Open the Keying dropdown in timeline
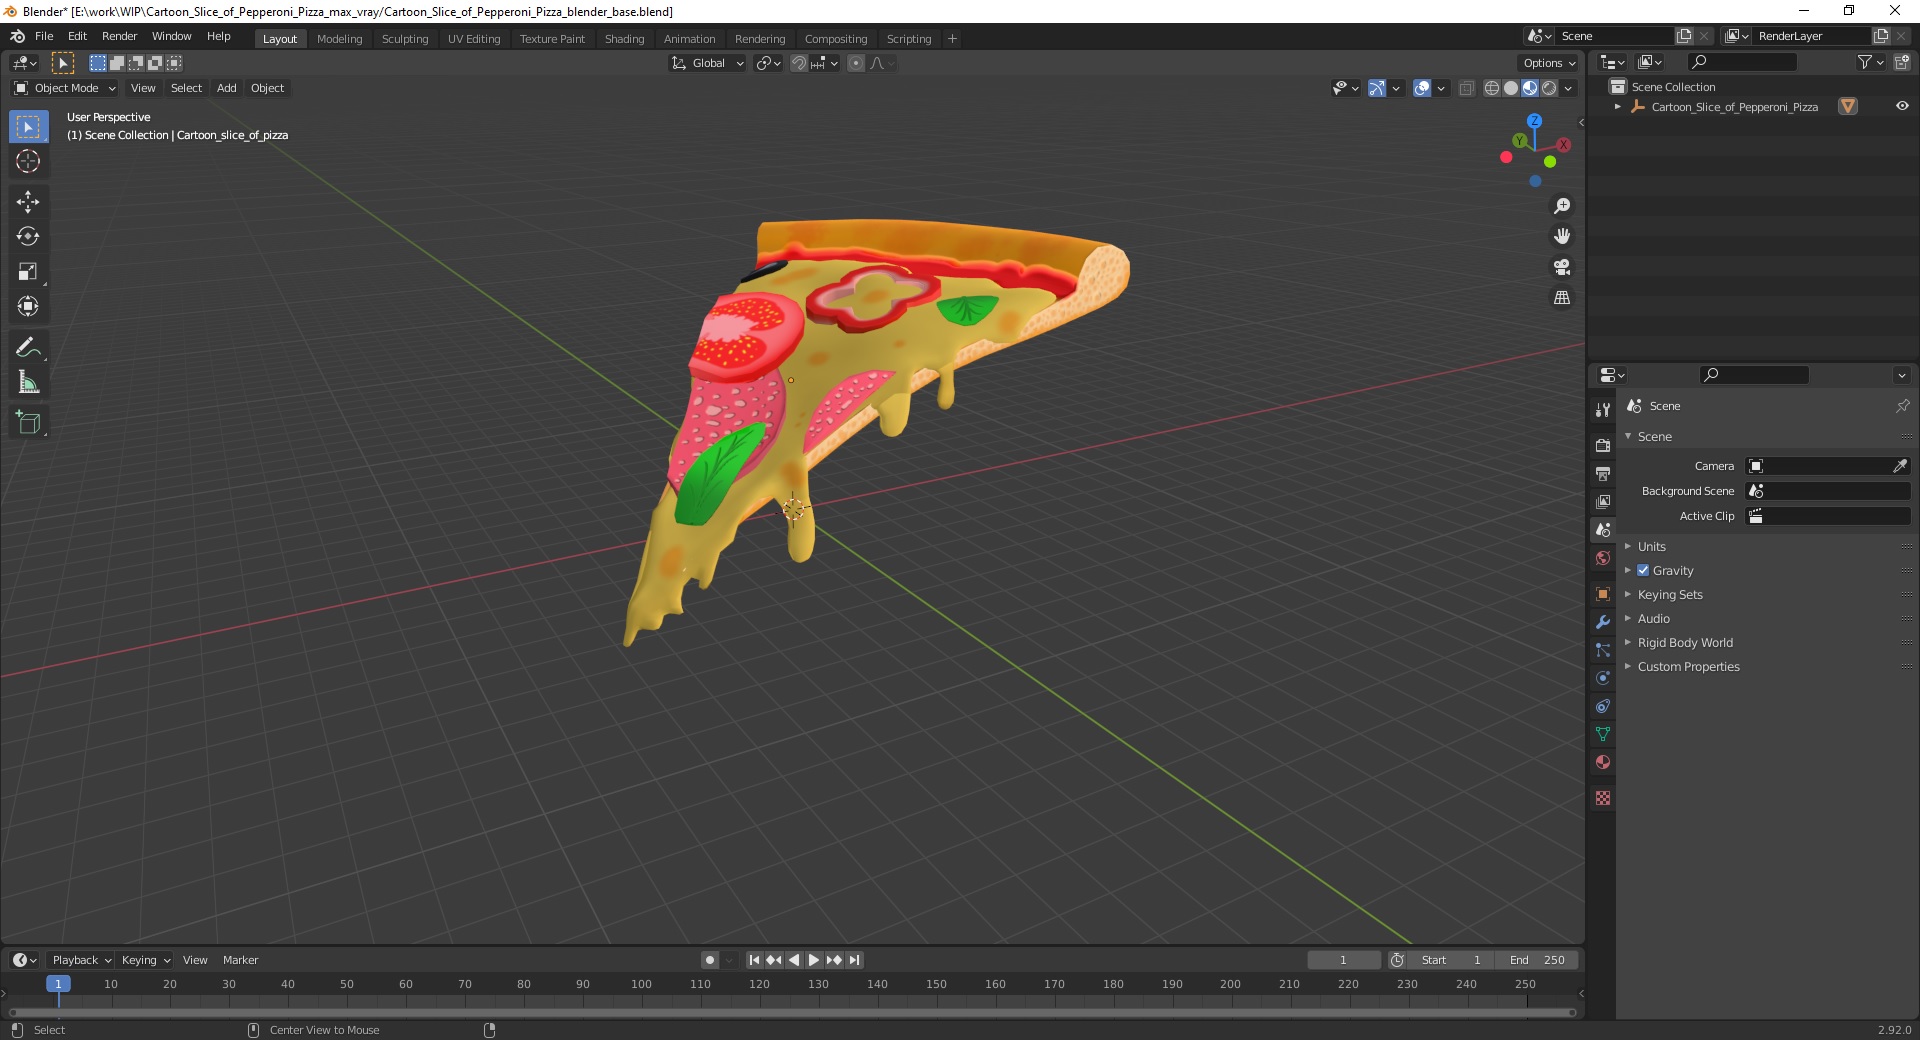 coord(145,960)
